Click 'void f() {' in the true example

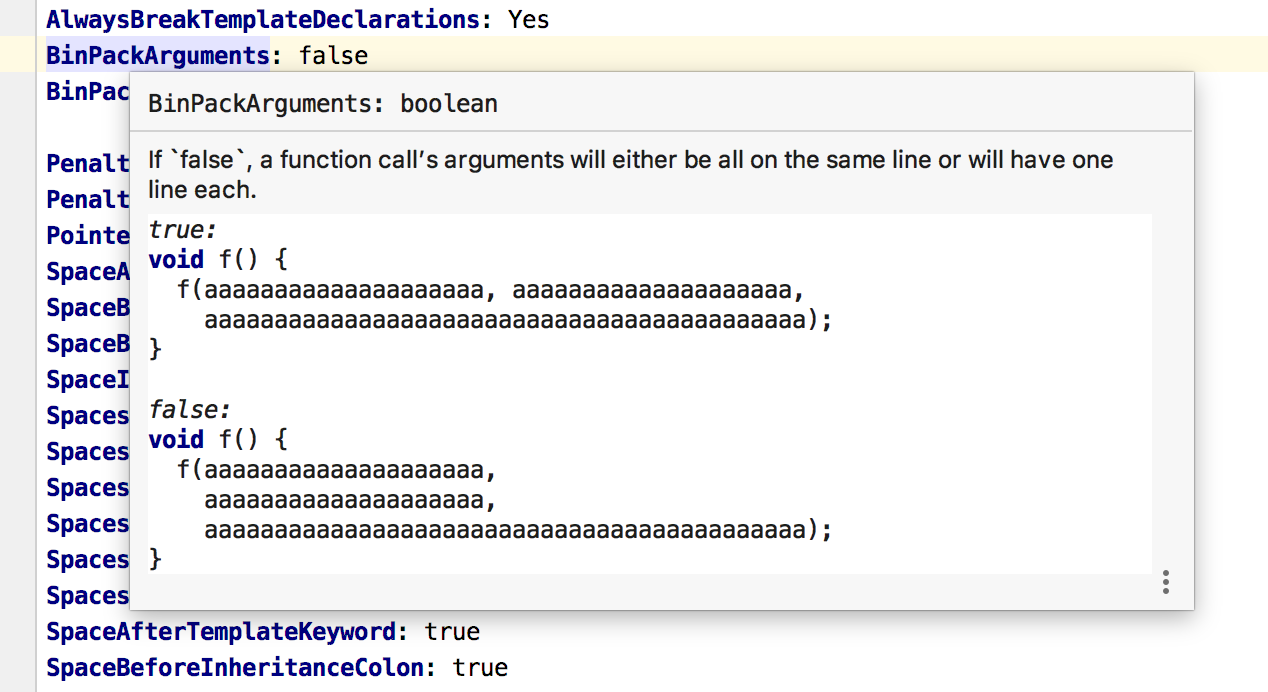[x=218, y=260]
